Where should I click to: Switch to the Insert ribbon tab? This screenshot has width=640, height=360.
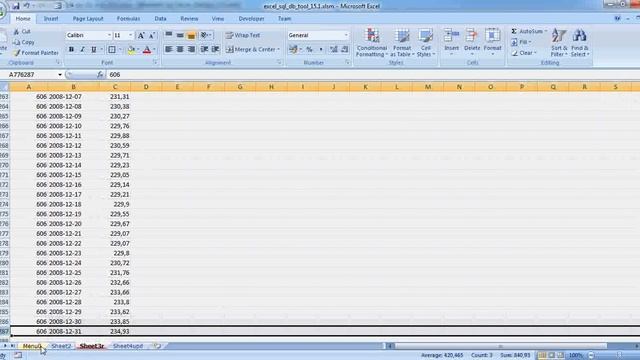(51, 19)
